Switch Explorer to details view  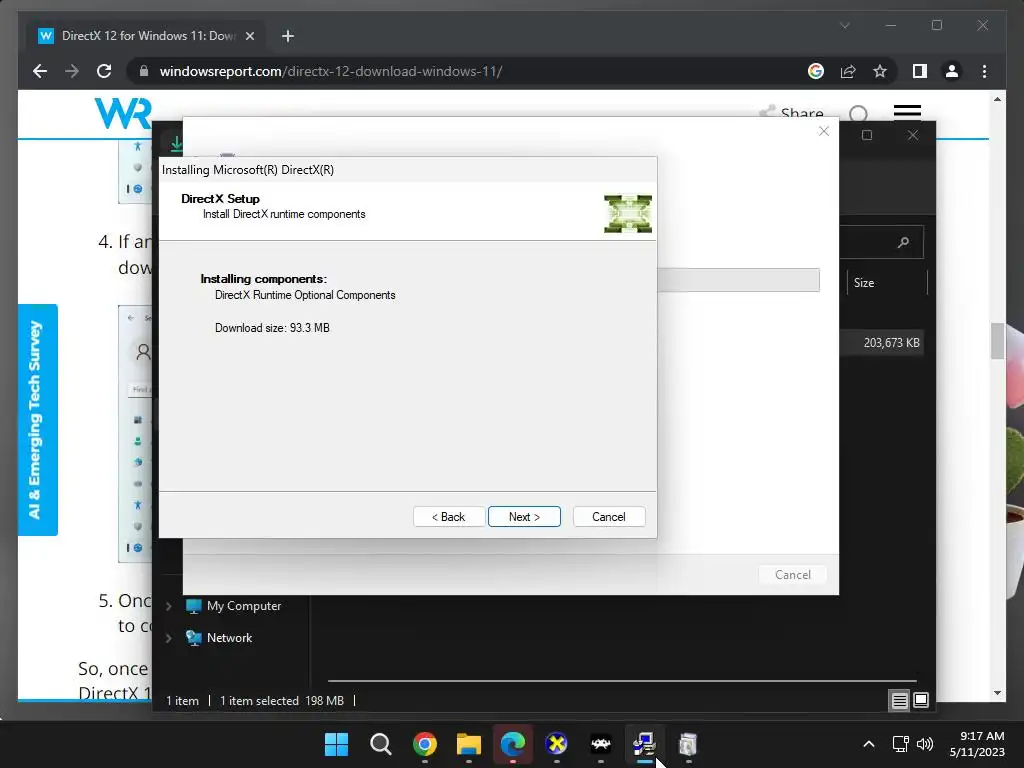click(x=899, y=701)
